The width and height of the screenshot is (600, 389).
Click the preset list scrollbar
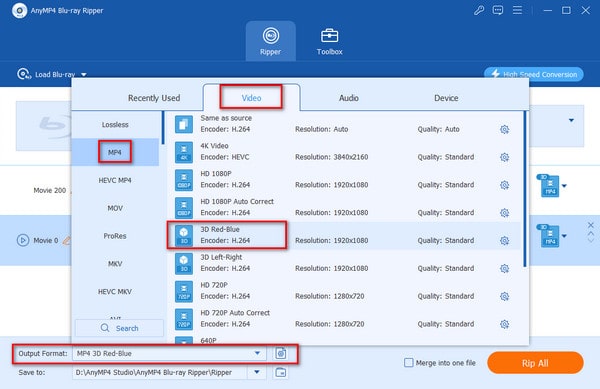click(525, 189)
